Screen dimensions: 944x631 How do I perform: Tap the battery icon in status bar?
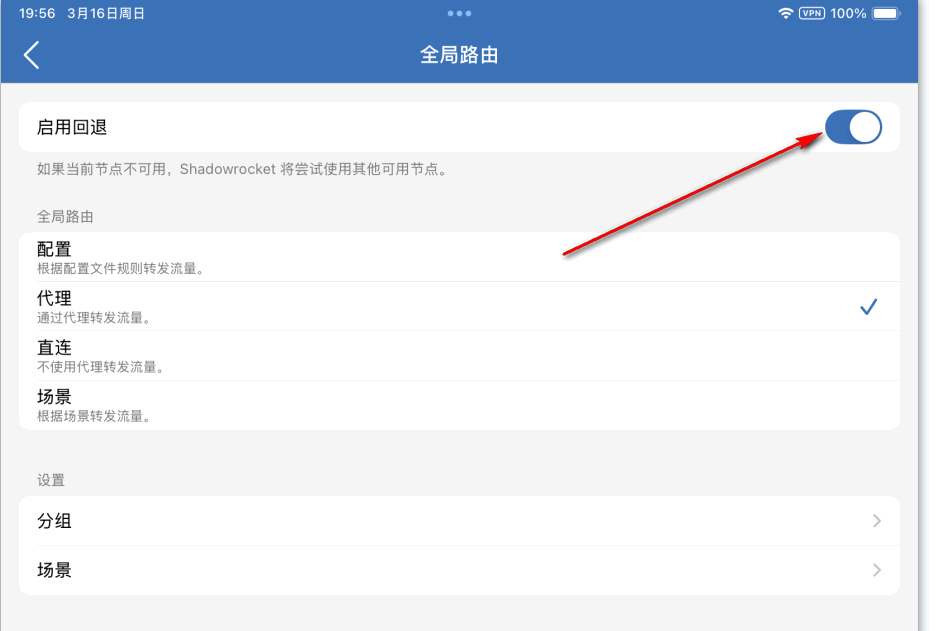click(x=886, y=13)
